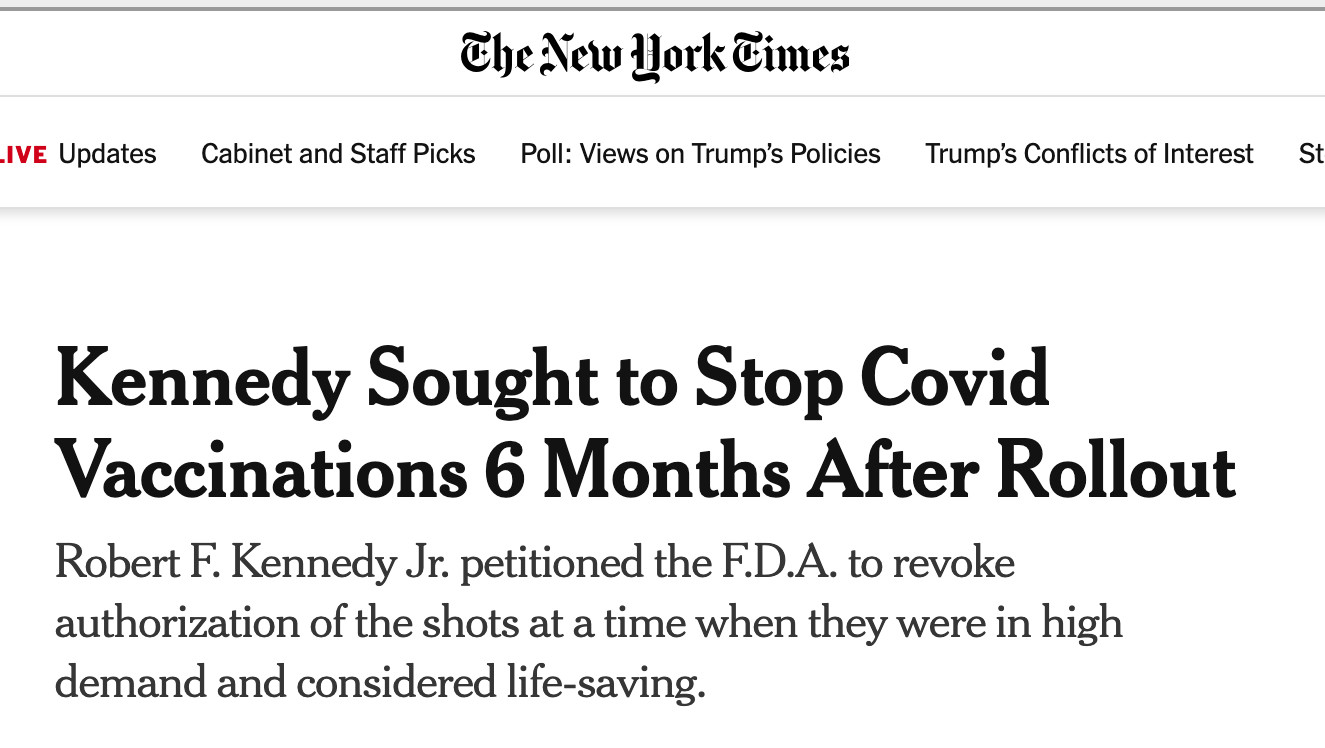1325x748 pixels.
Task: Click the red LIVE badge
Action: pyautogui.click(x=23, y=154)
